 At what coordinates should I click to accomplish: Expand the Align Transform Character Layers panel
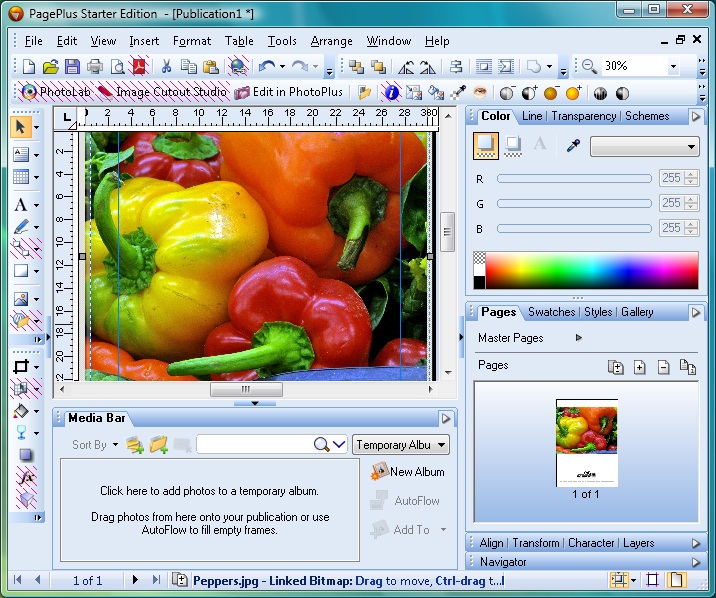[x=695, y=543]
